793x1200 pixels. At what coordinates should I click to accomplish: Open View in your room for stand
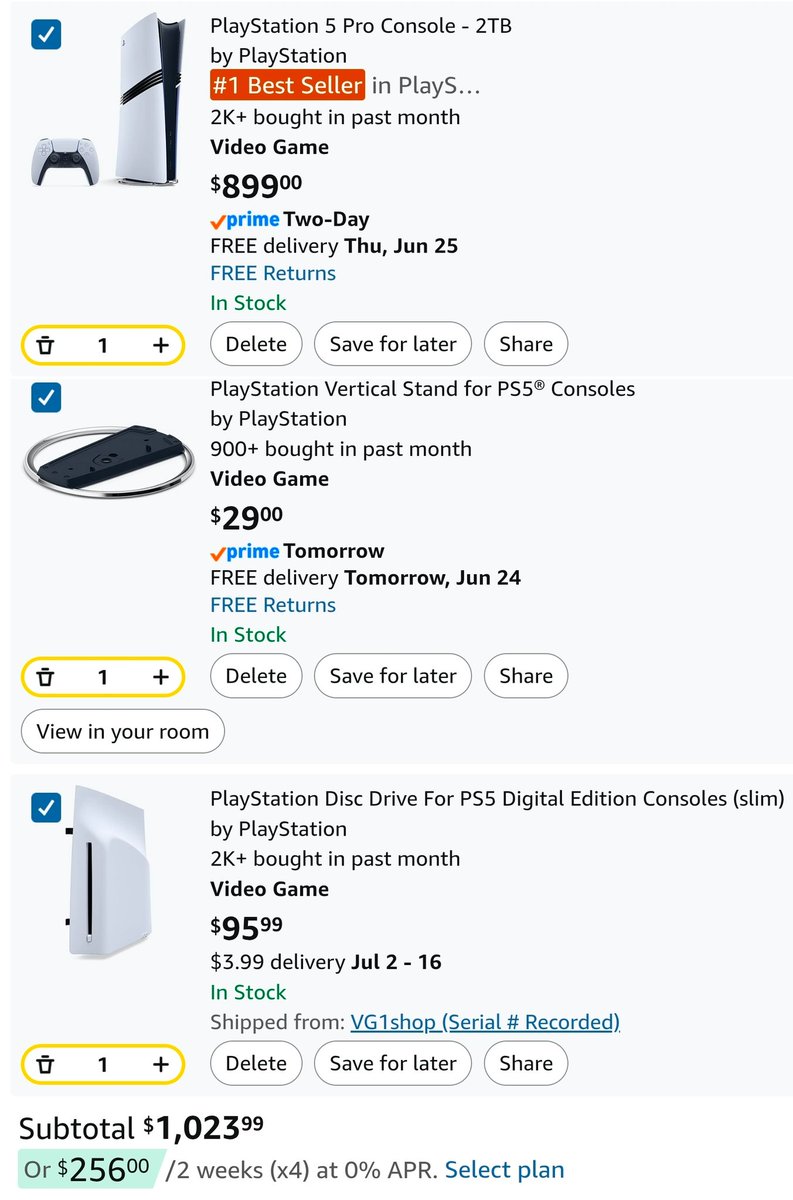[x=123, y=731]
